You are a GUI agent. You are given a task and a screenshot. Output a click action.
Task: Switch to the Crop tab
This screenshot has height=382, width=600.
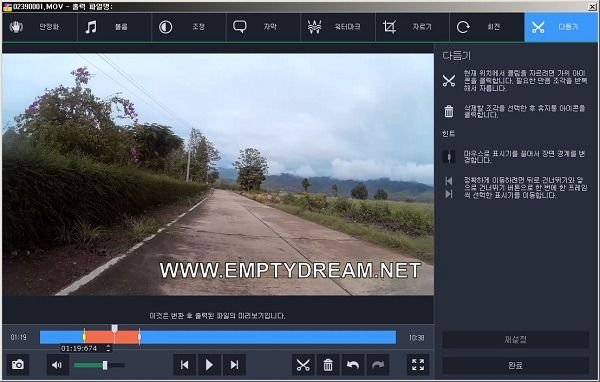point(412,27)
